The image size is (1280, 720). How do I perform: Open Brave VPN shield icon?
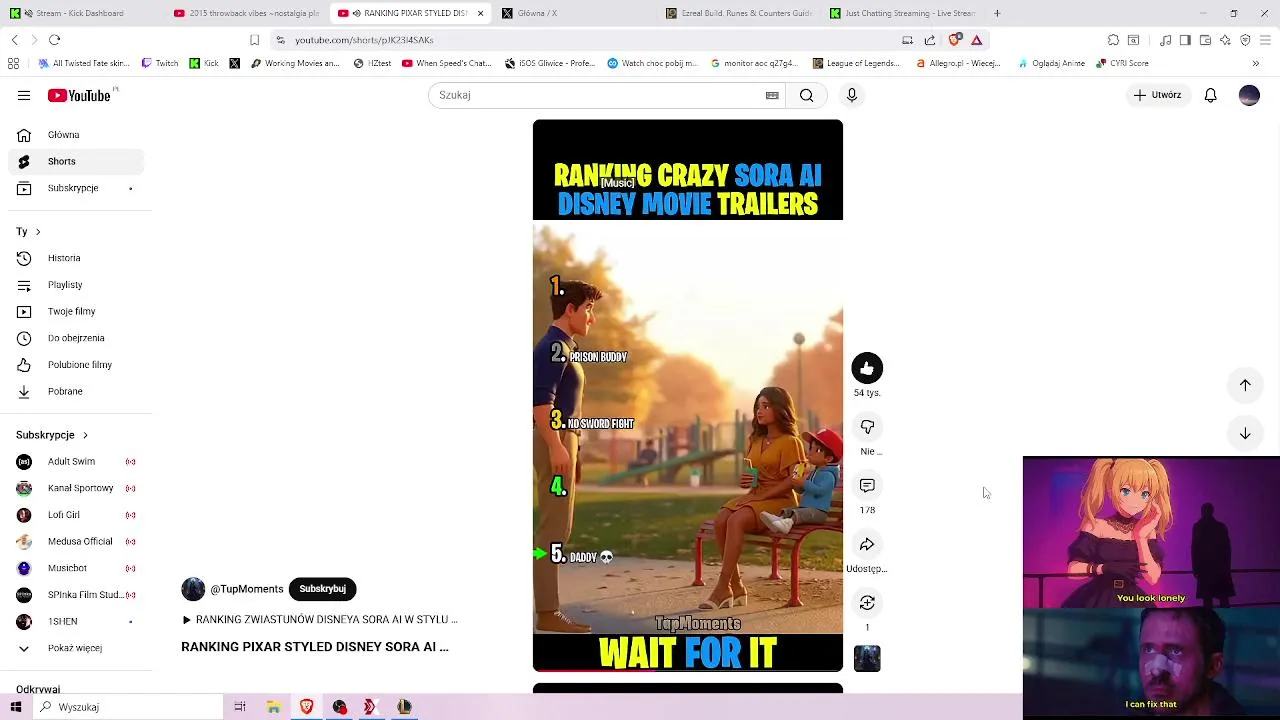click(x=1245, y=40)
